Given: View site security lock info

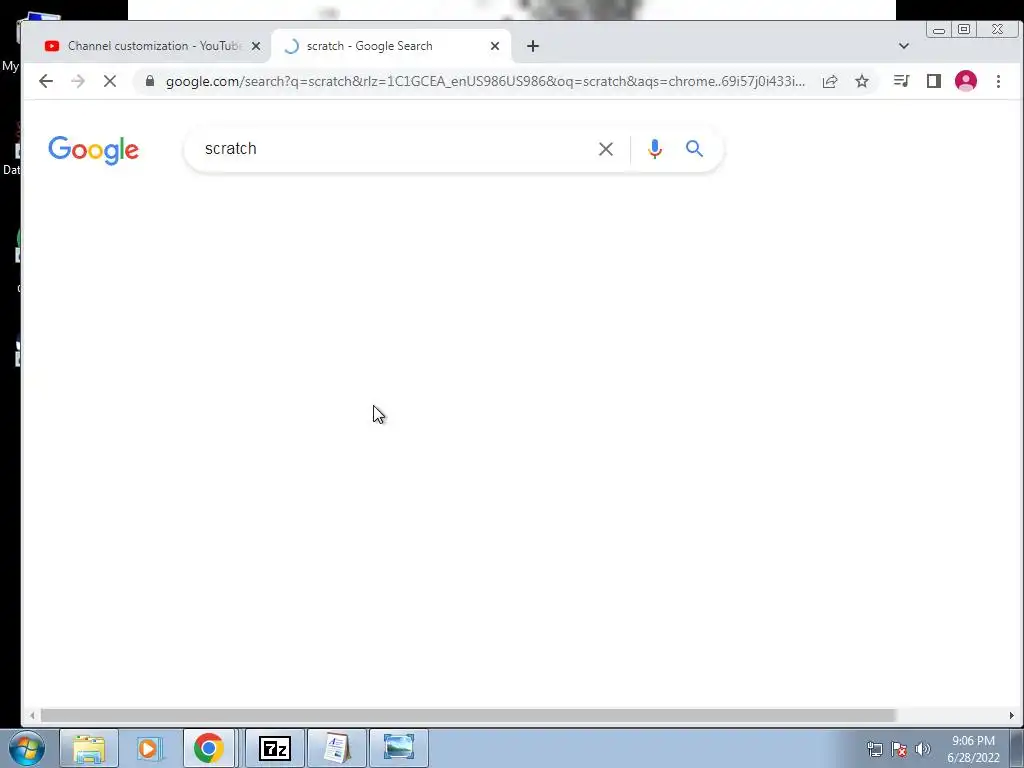Looking at the screenshot, I should [x=150, y=81].
